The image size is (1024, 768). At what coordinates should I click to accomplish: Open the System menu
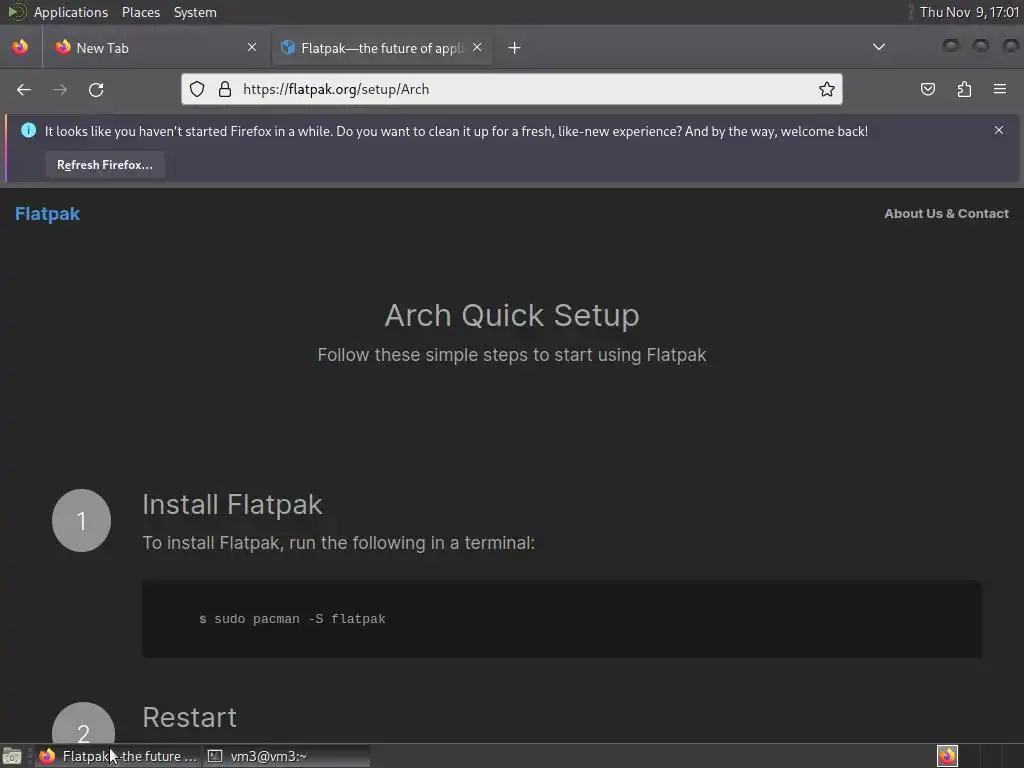click(195, 12)
